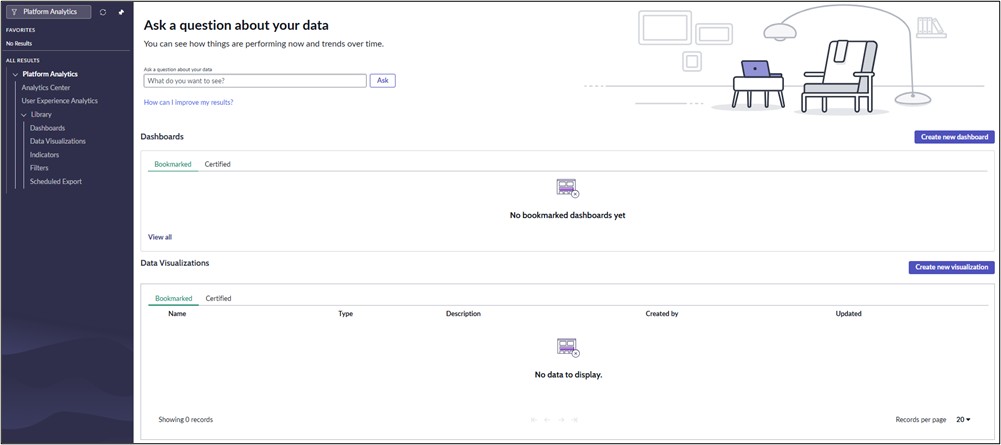Open Analytics Center in the navigation

pyautogui.click(x=46, y=87)
